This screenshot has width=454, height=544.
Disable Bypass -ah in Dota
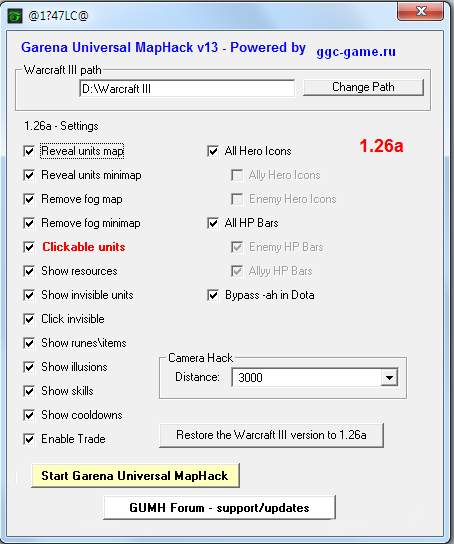pos(213,295)
